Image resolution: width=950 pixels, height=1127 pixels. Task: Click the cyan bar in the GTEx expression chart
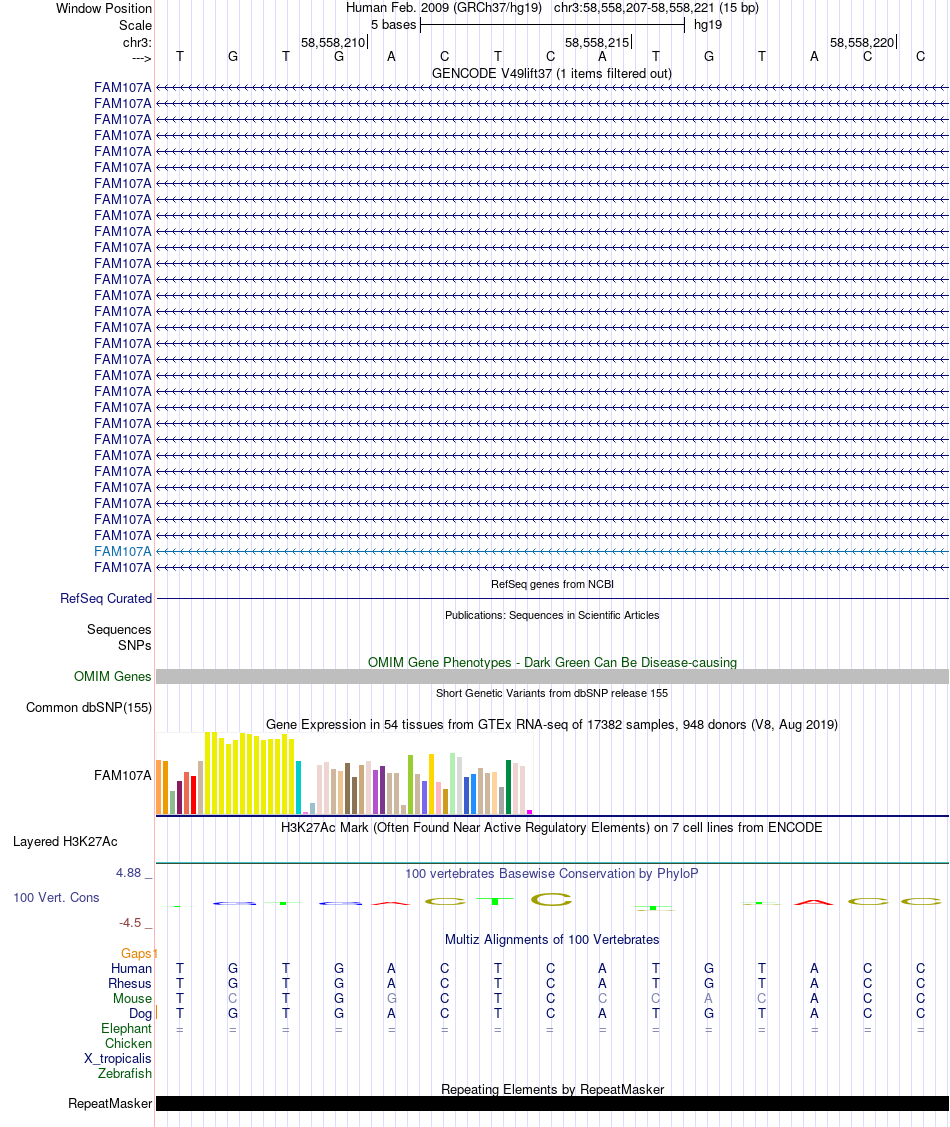(298, 788)
